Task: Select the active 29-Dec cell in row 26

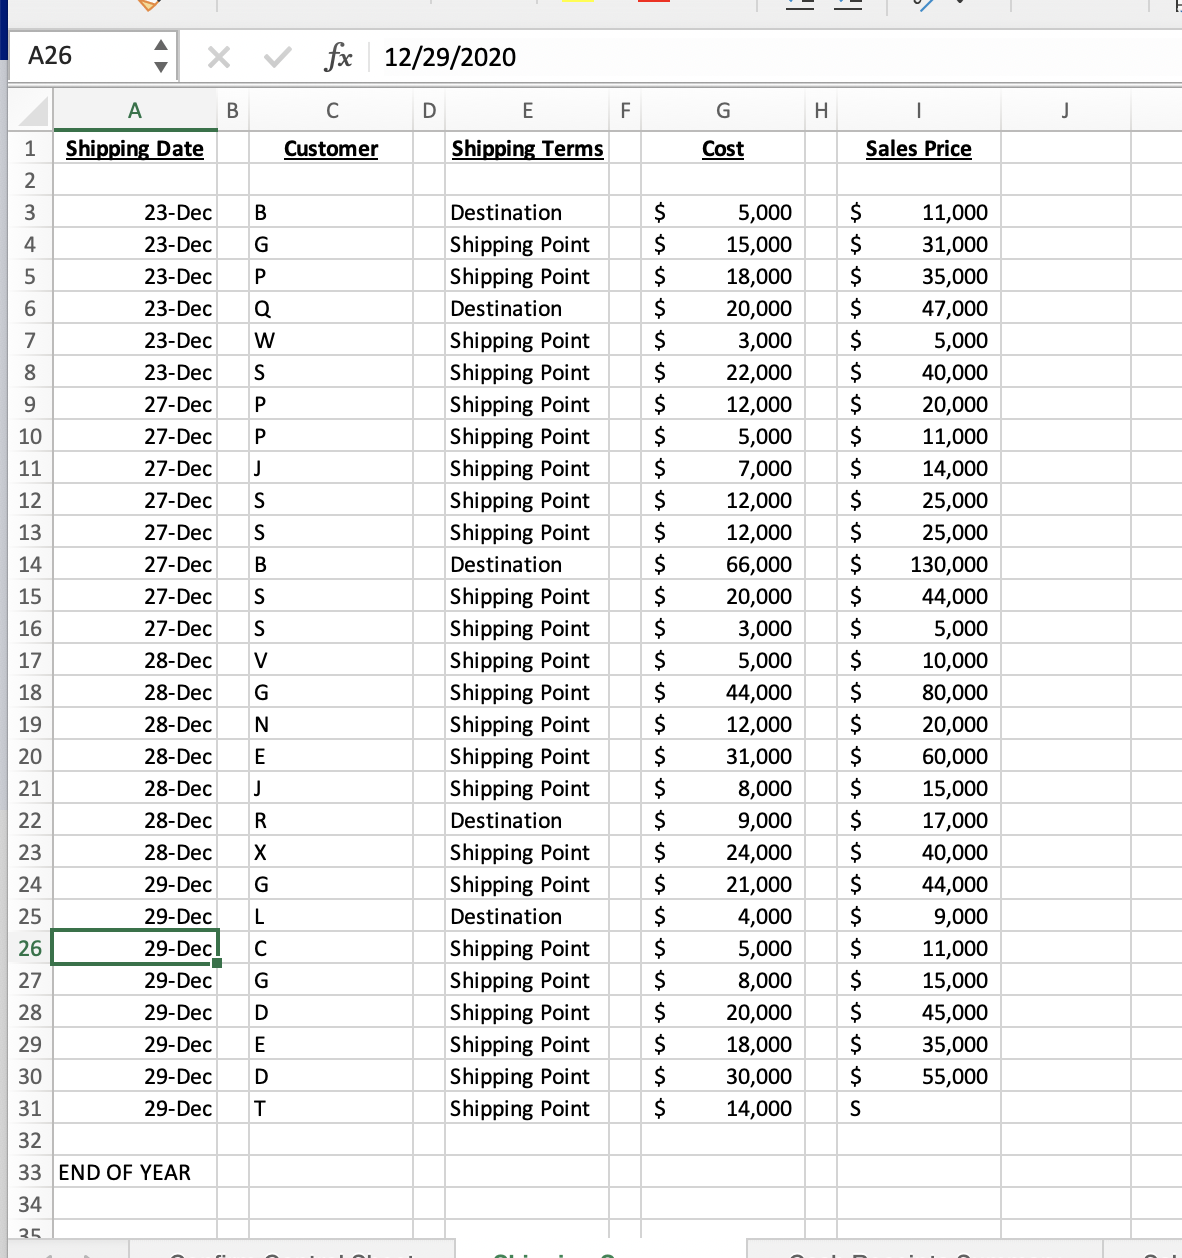Action: (x=134, y=948)
